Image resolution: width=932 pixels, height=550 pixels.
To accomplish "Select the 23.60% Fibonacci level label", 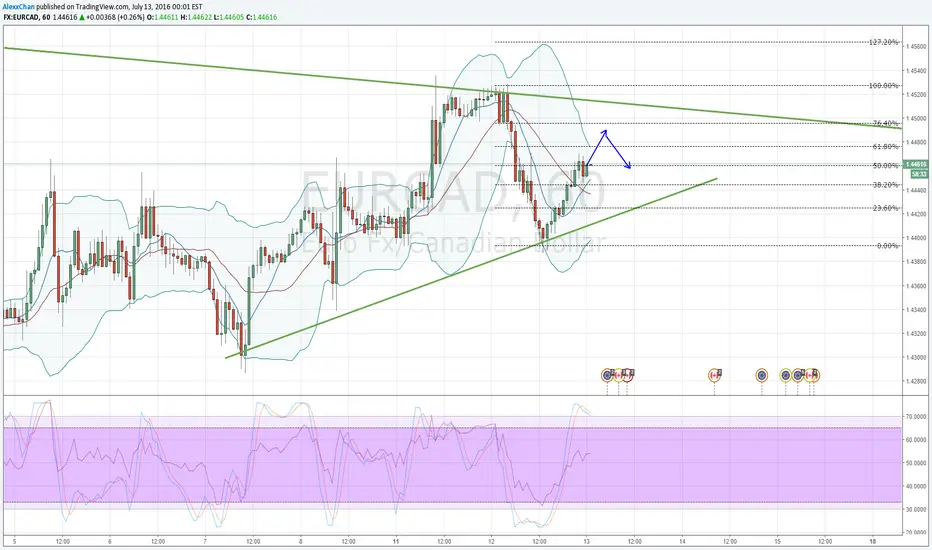I will [886, 208].
